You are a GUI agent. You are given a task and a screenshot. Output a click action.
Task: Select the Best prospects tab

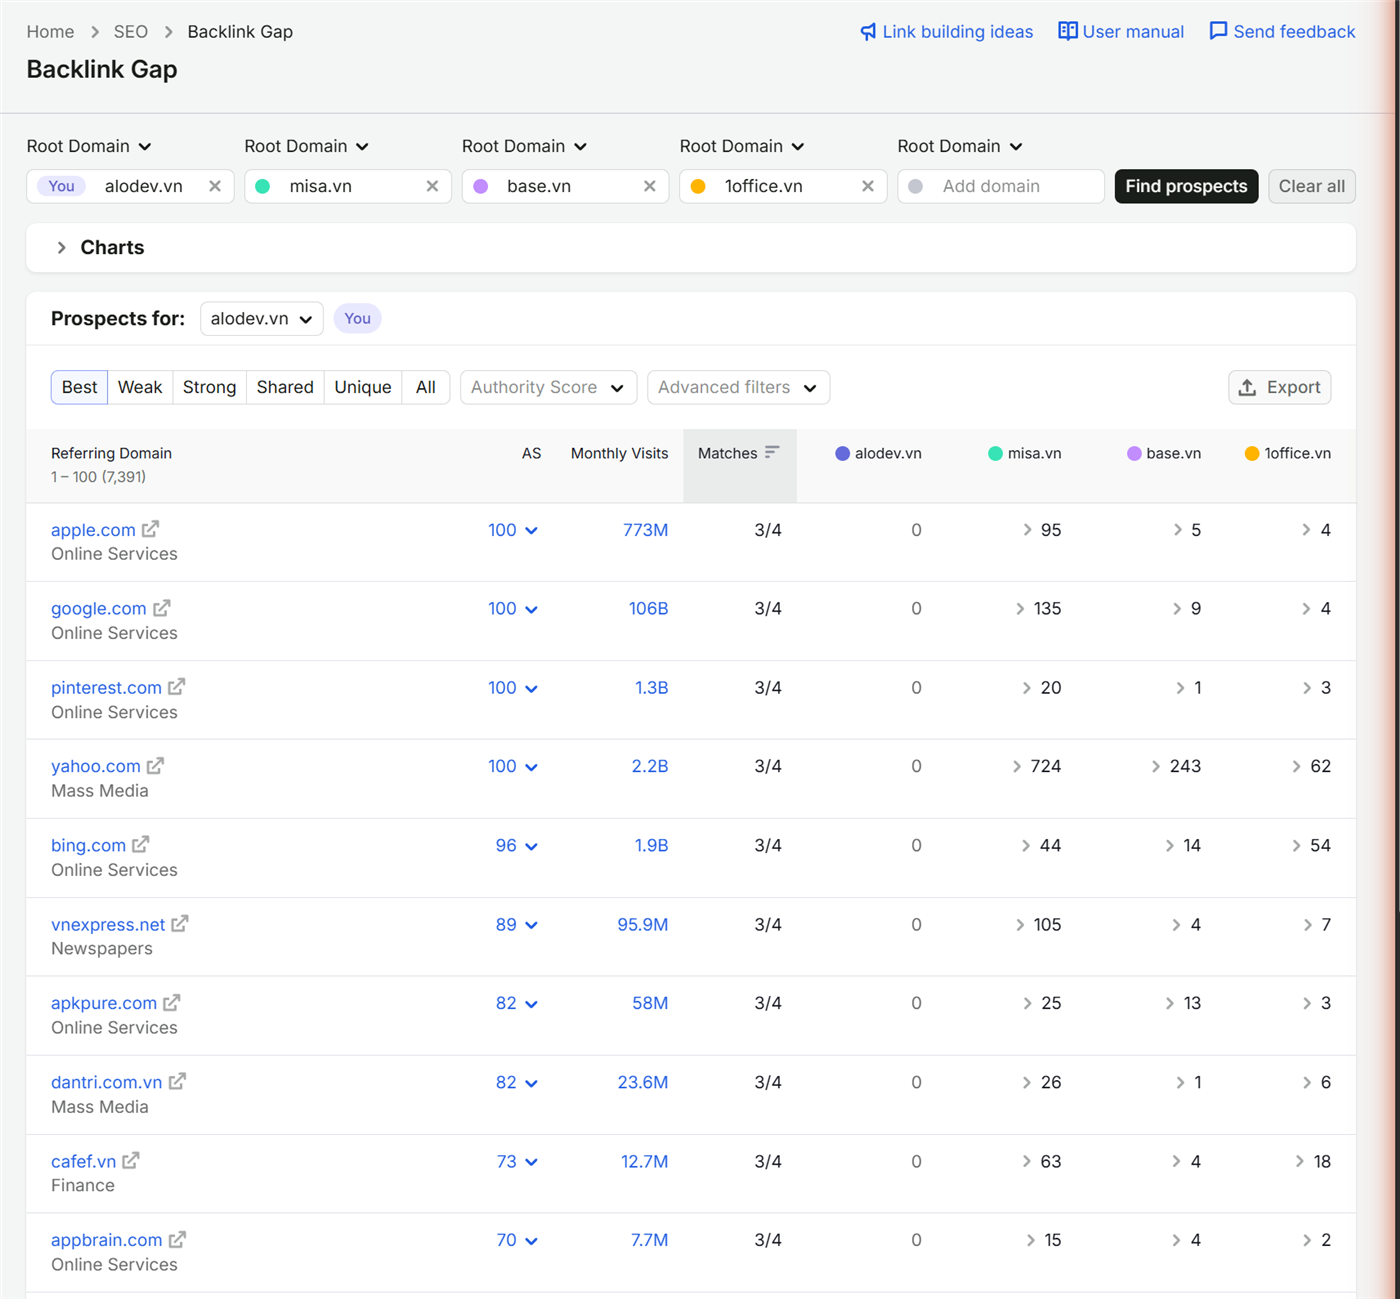point(80,388)
